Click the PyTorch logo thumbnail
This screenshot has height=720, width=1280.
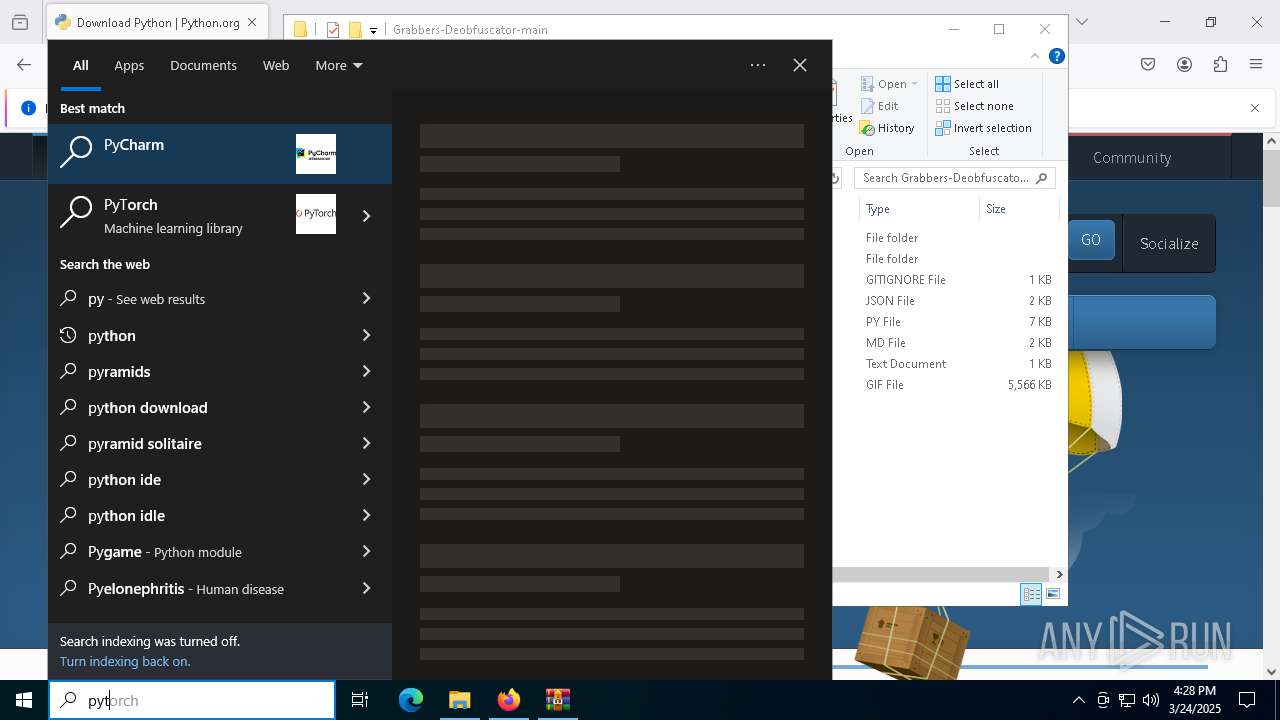click(x=316, y=214)
